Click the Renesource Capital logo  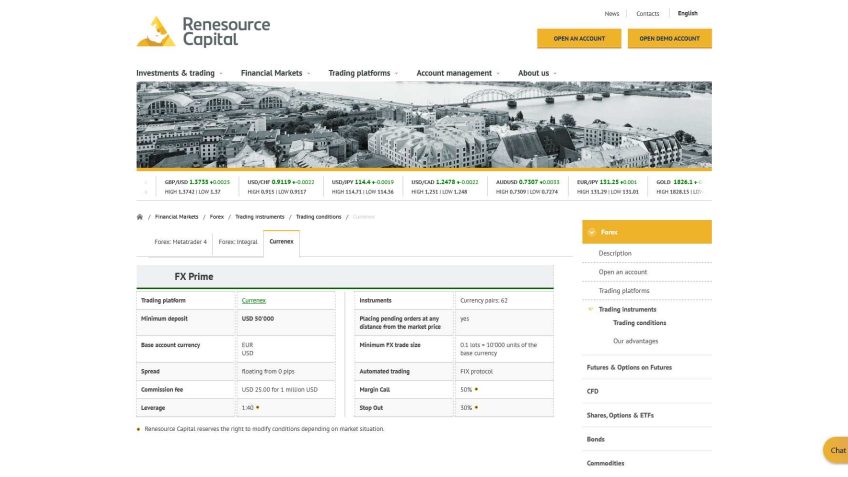pyautogui.click(x=203, y=31)
